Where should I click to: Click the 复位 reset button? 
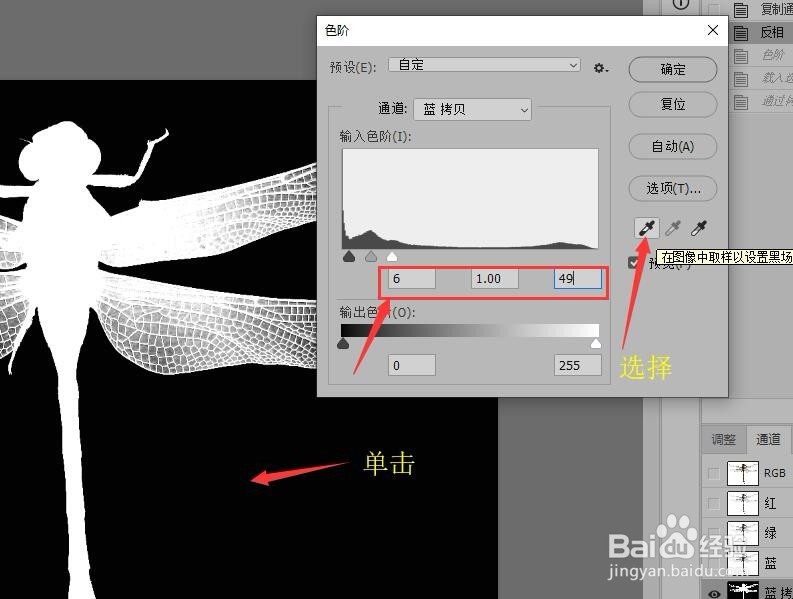click(x=673, y=104)
